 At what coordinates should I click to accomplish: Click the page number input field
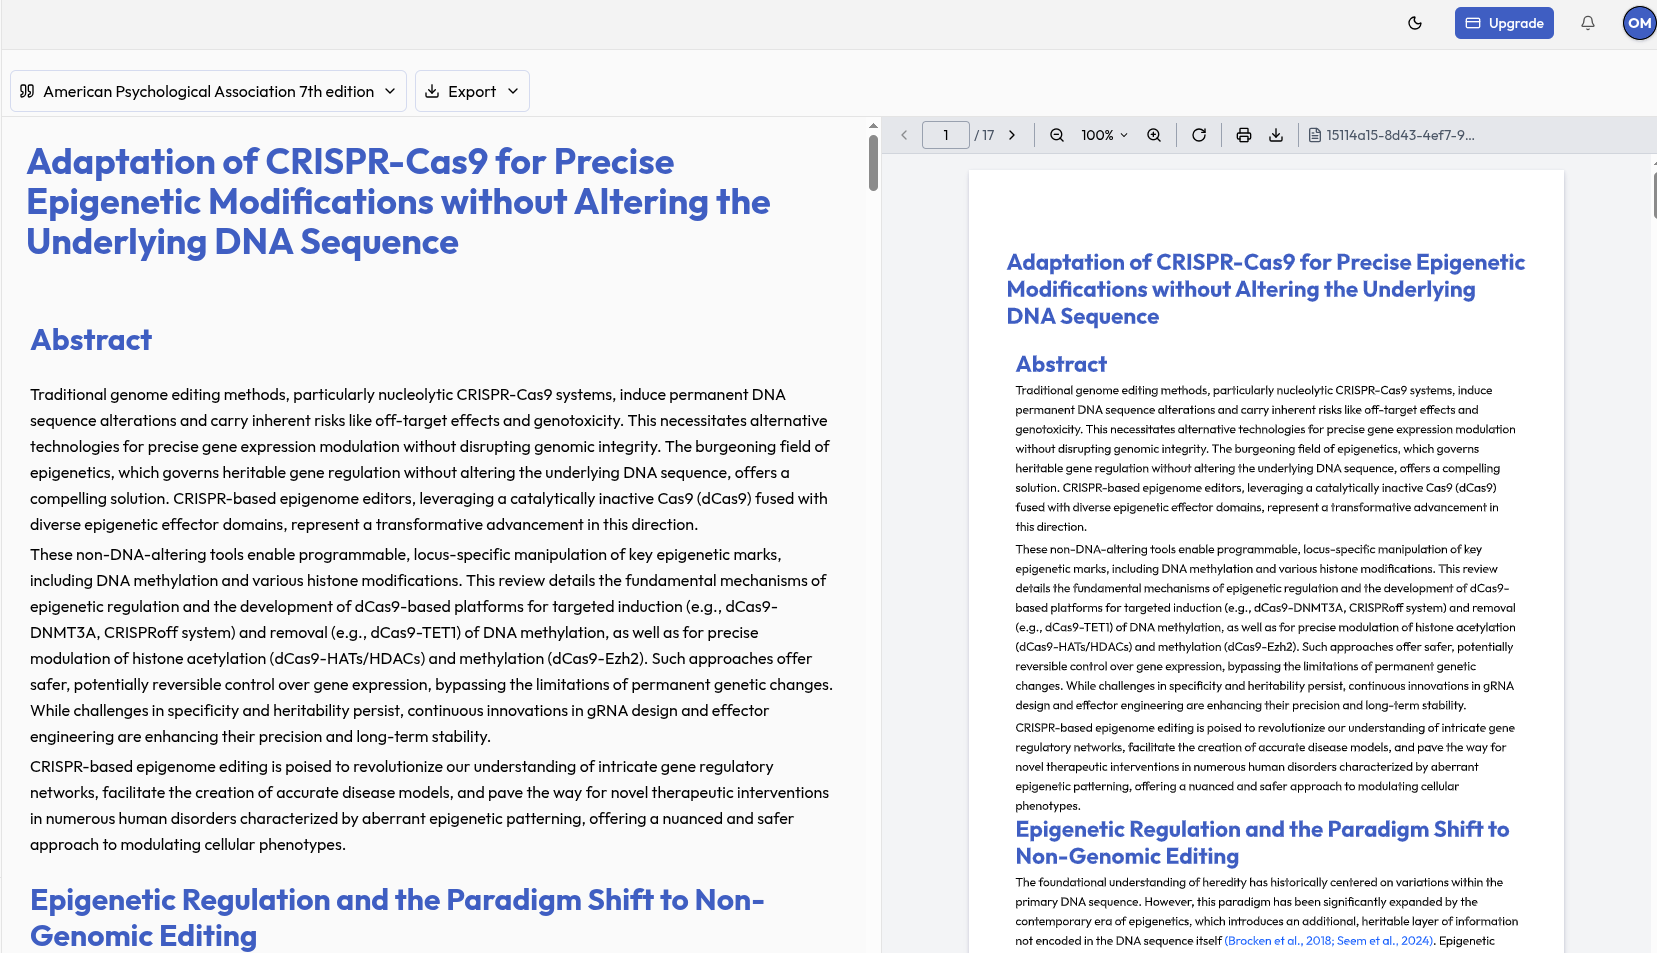pyautogui.click(x=945, y=135)
